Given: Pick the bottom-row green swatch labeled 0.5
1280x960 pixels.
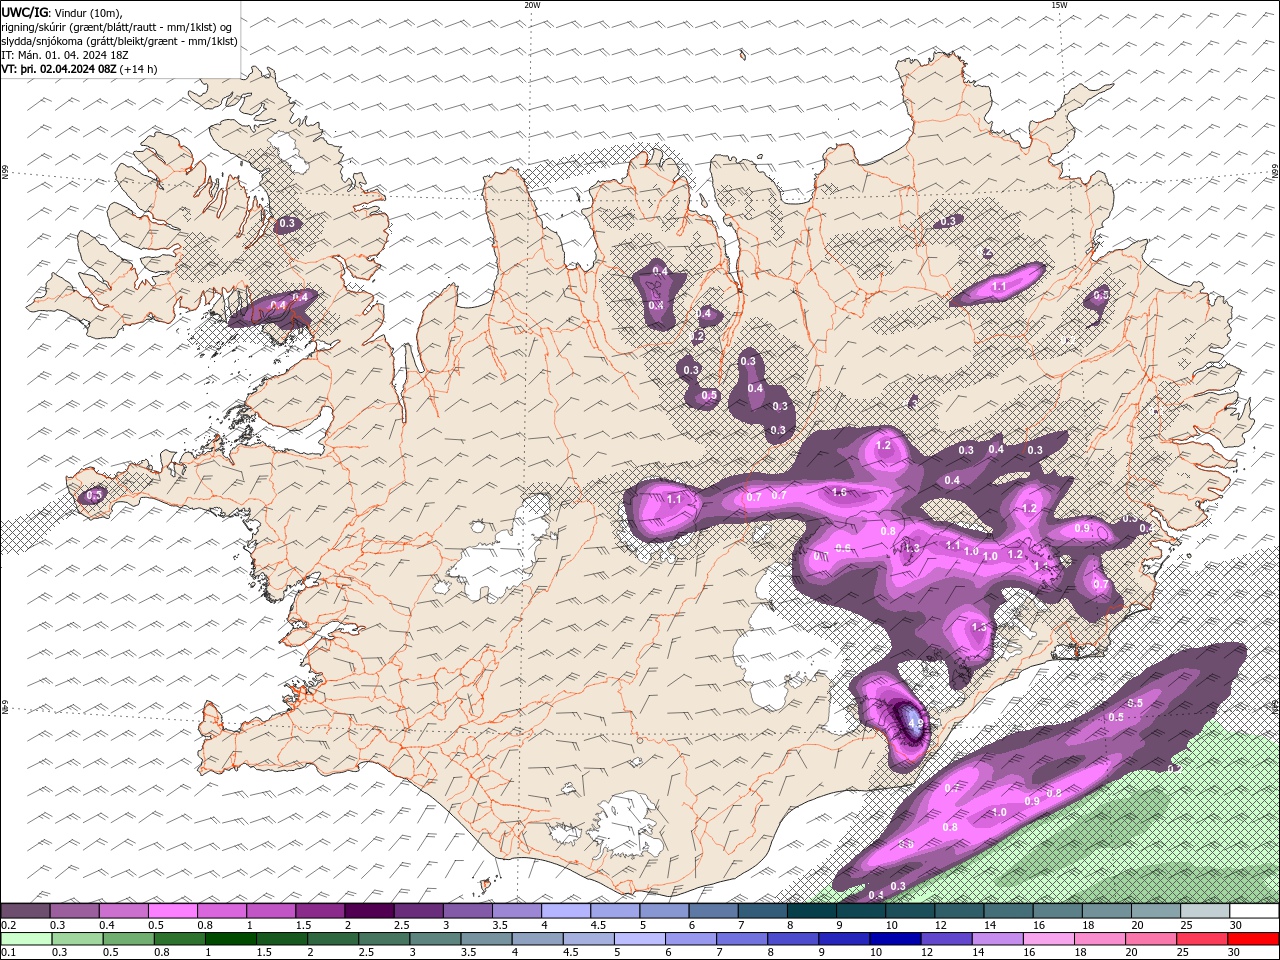Looking at the screenshot, I should tap(128, 939).
